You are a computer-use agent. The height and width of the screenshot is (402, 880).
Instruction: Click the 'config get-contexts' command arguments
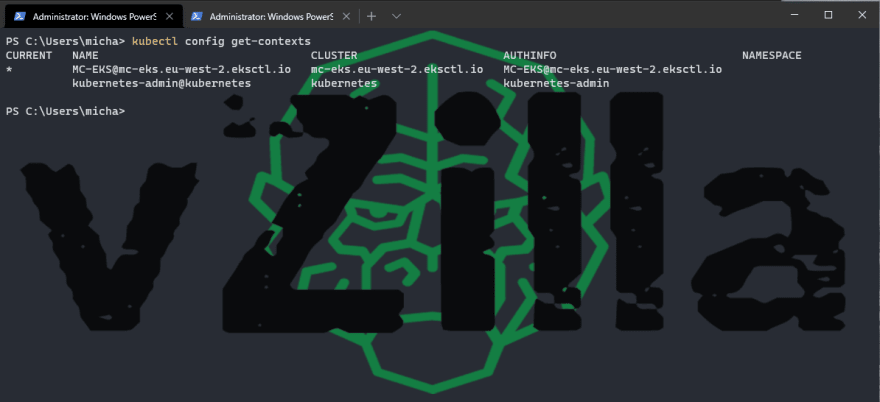(248, 42)
